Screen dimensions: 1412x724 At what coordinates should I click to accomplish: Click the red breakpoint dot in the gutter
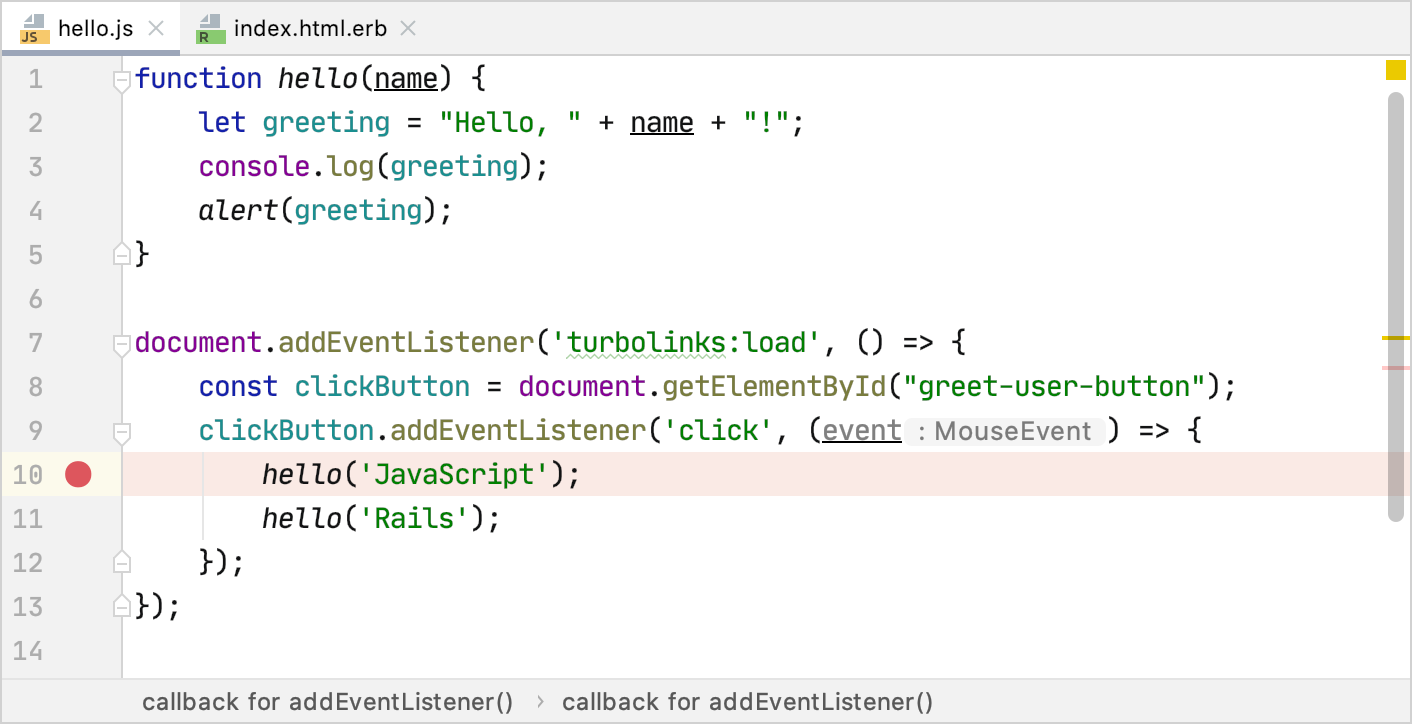tap(77, 474)
